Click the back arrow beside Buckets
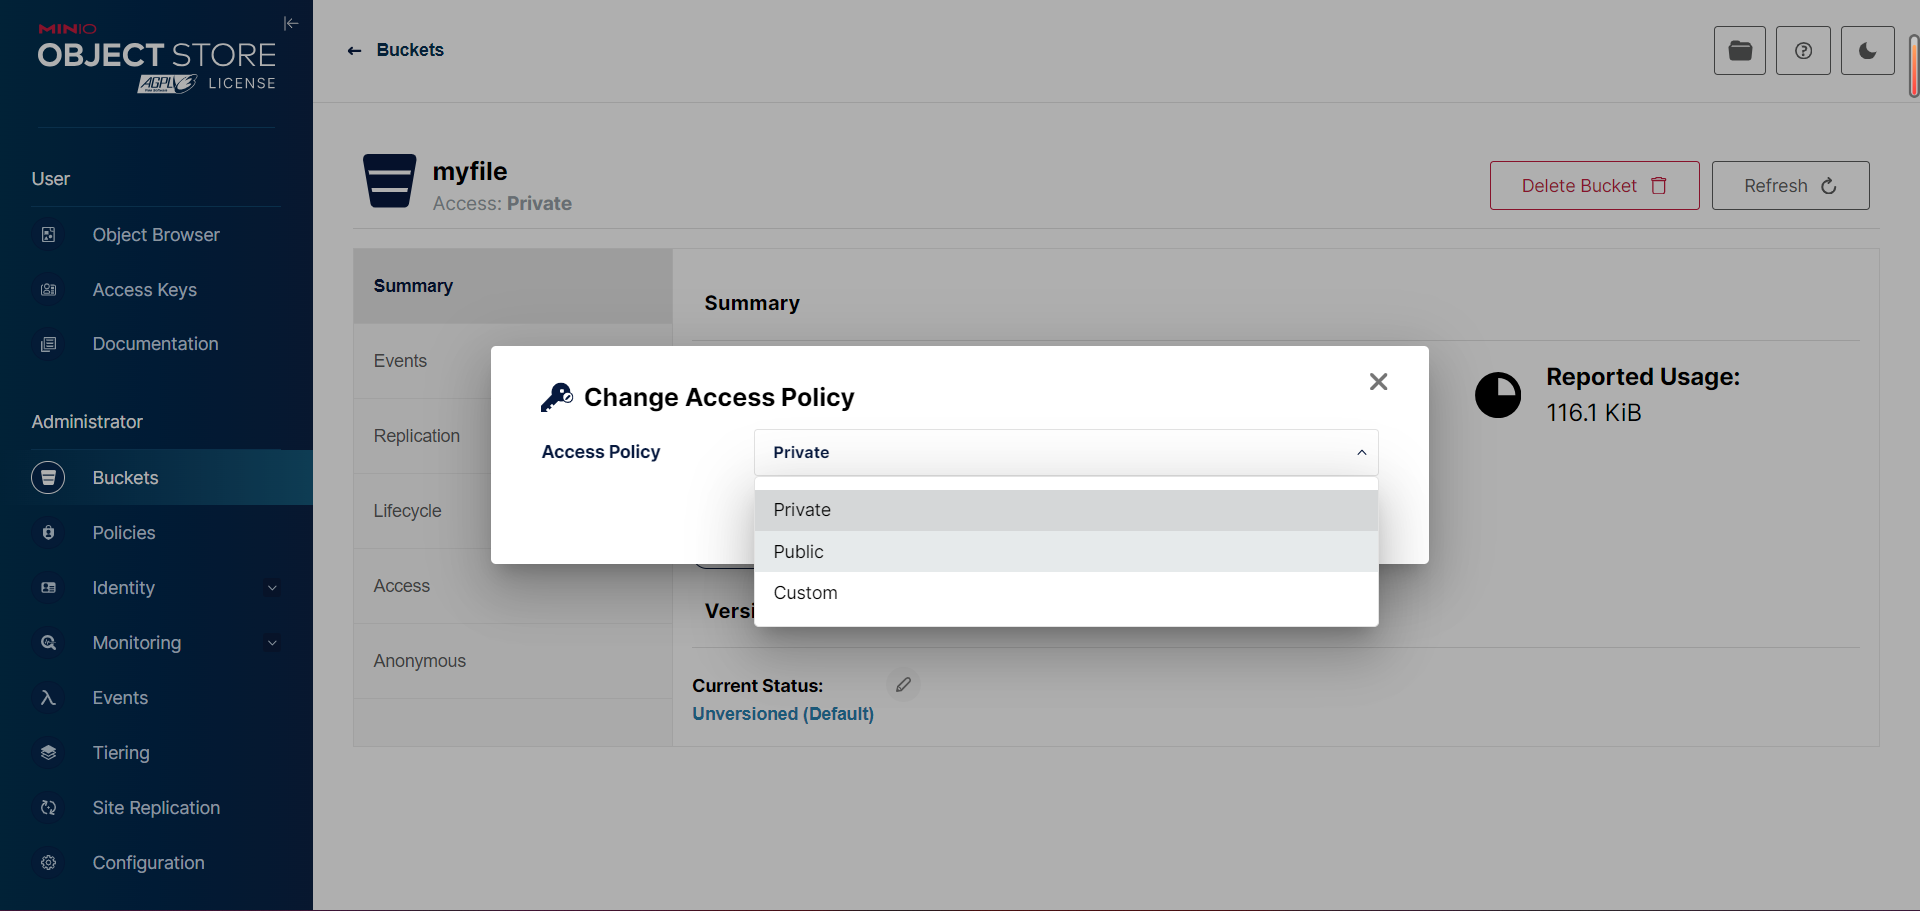This screenshot has height=911, width=1920. click(x=354, y=51)
